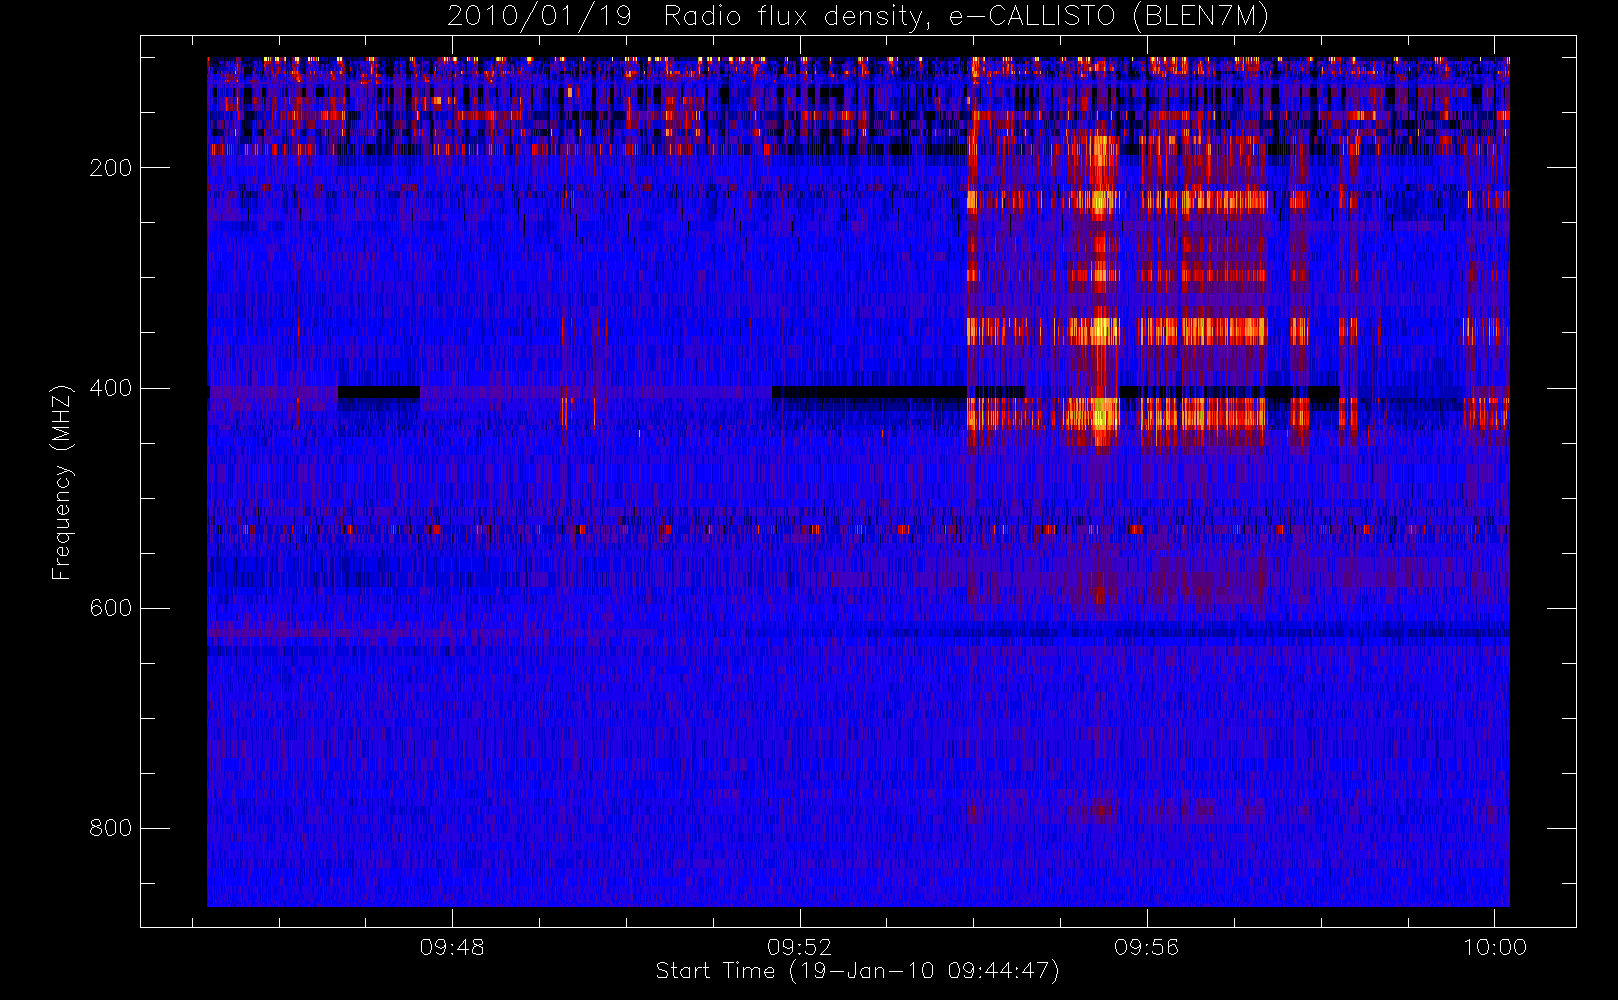Click the "Start Time (19-Jan-10 09:44:47)" label
This screenshot has width=1618, height=1000.
click(857, 971)
